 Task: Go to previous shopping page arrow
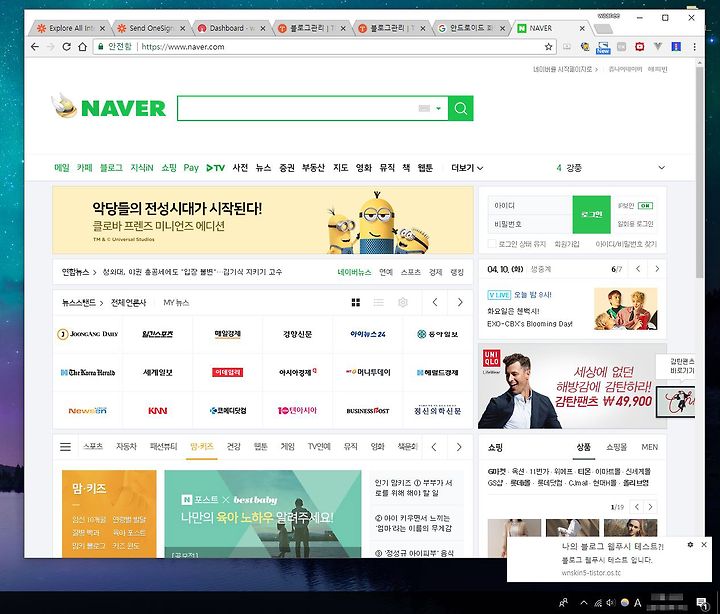[637, 507]
